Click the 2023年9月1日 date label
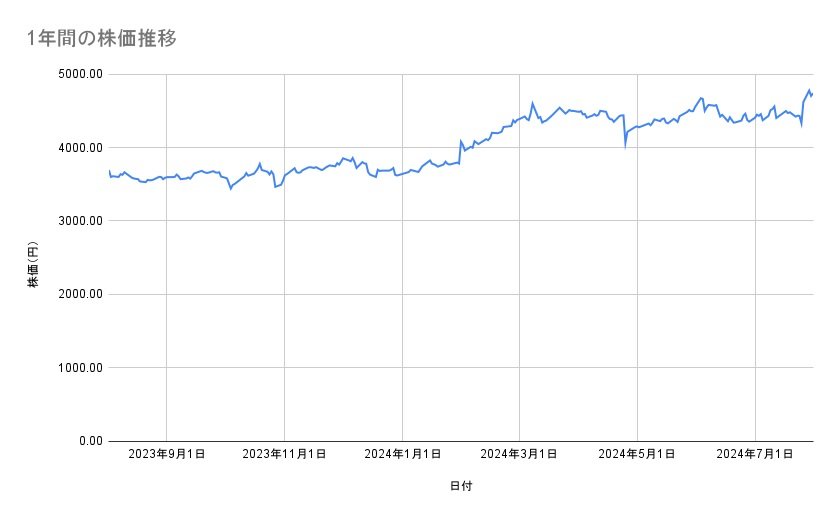The image size is (839, 519). click(x=166, y=455)
